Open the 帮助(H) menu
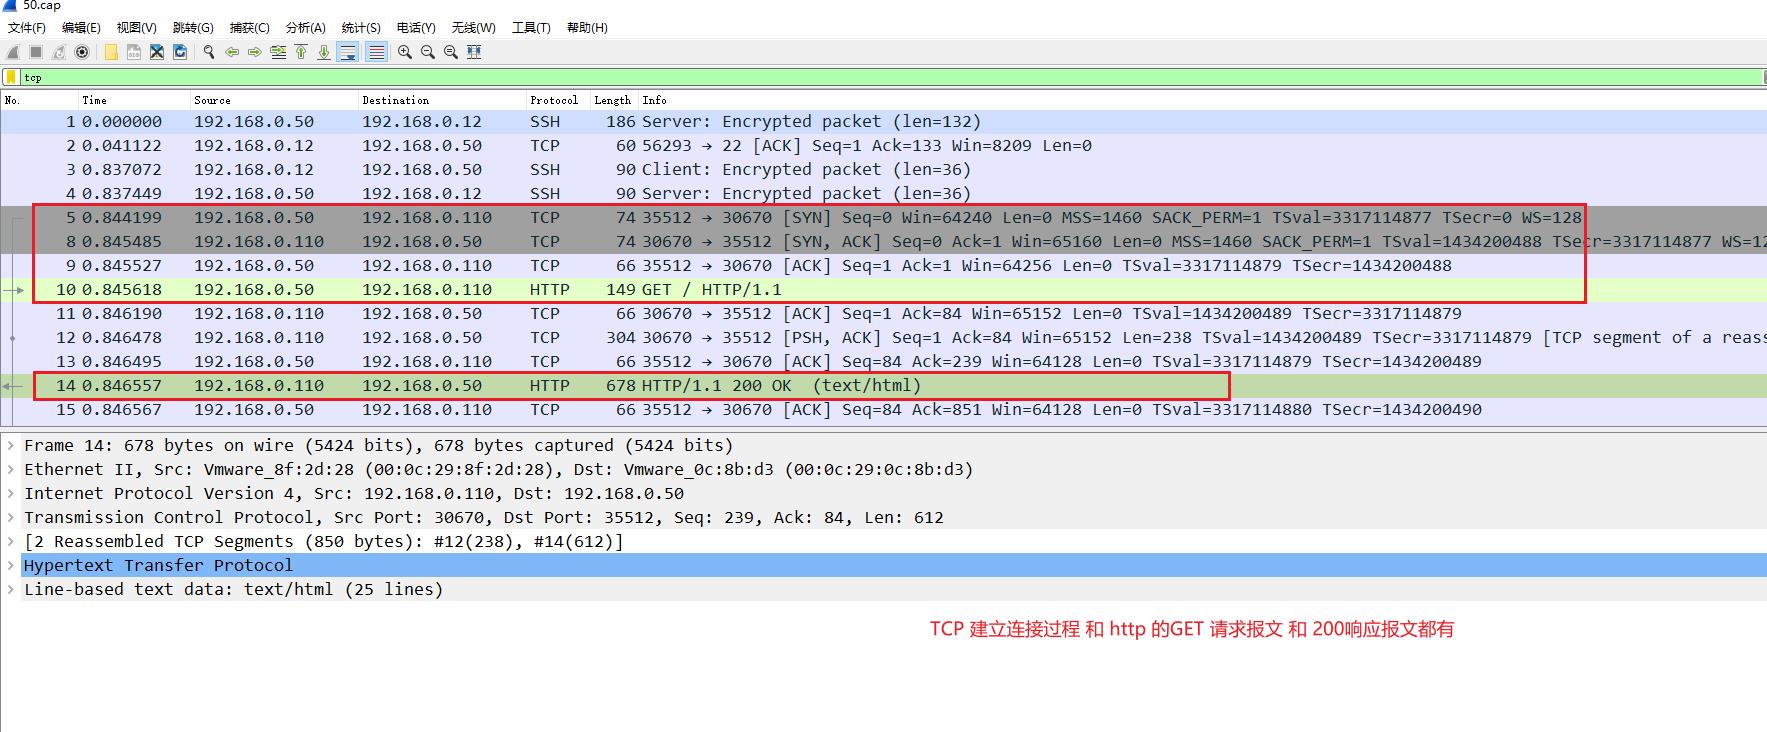This screenshot has width=1767, height=732. point(587,28)
